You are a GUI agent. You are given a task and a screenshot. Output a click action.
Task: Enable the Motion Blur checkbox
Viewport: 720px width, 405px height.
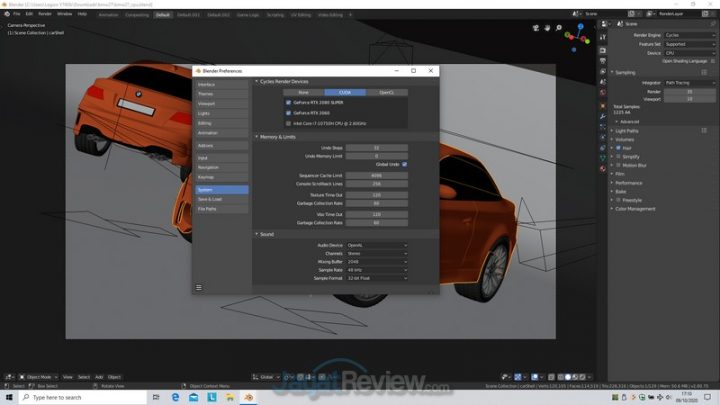[619, 165]
